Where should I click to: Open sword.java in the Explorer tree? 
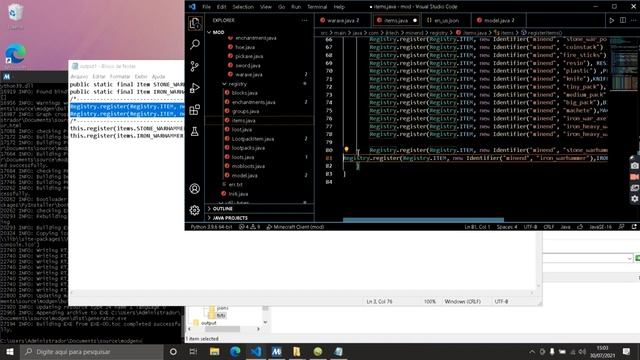248,66
